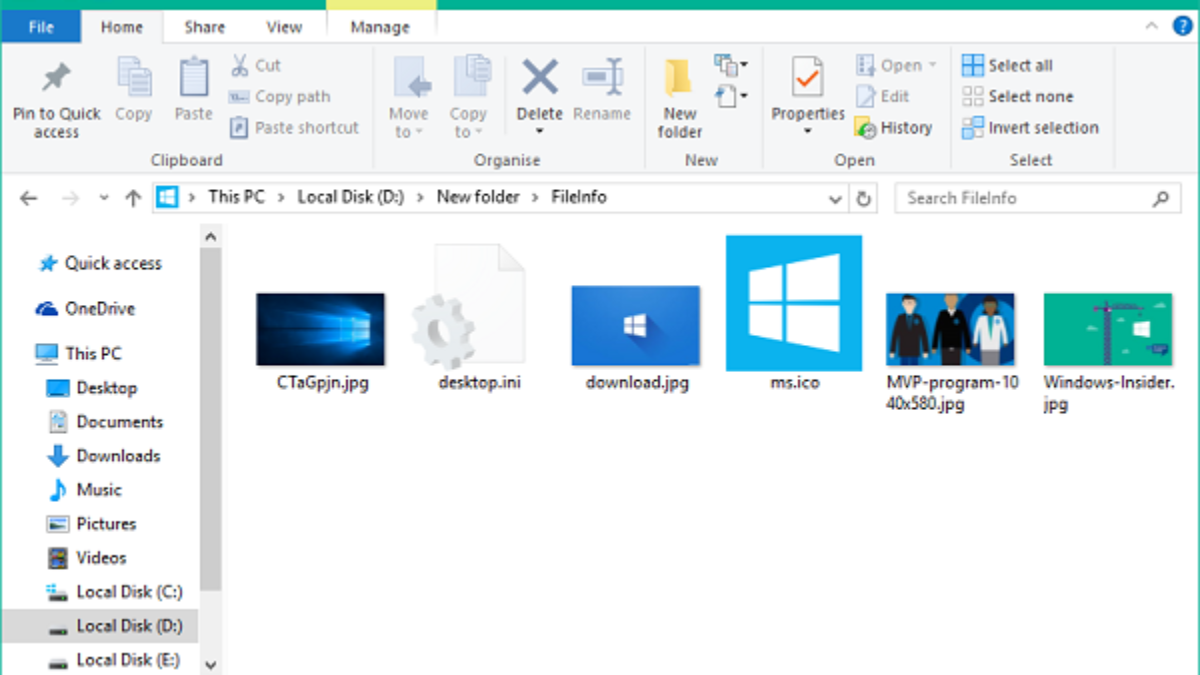Expand the Properties dropdown arrow
The height and width of the screenshot is (675, 1200).
808,131
